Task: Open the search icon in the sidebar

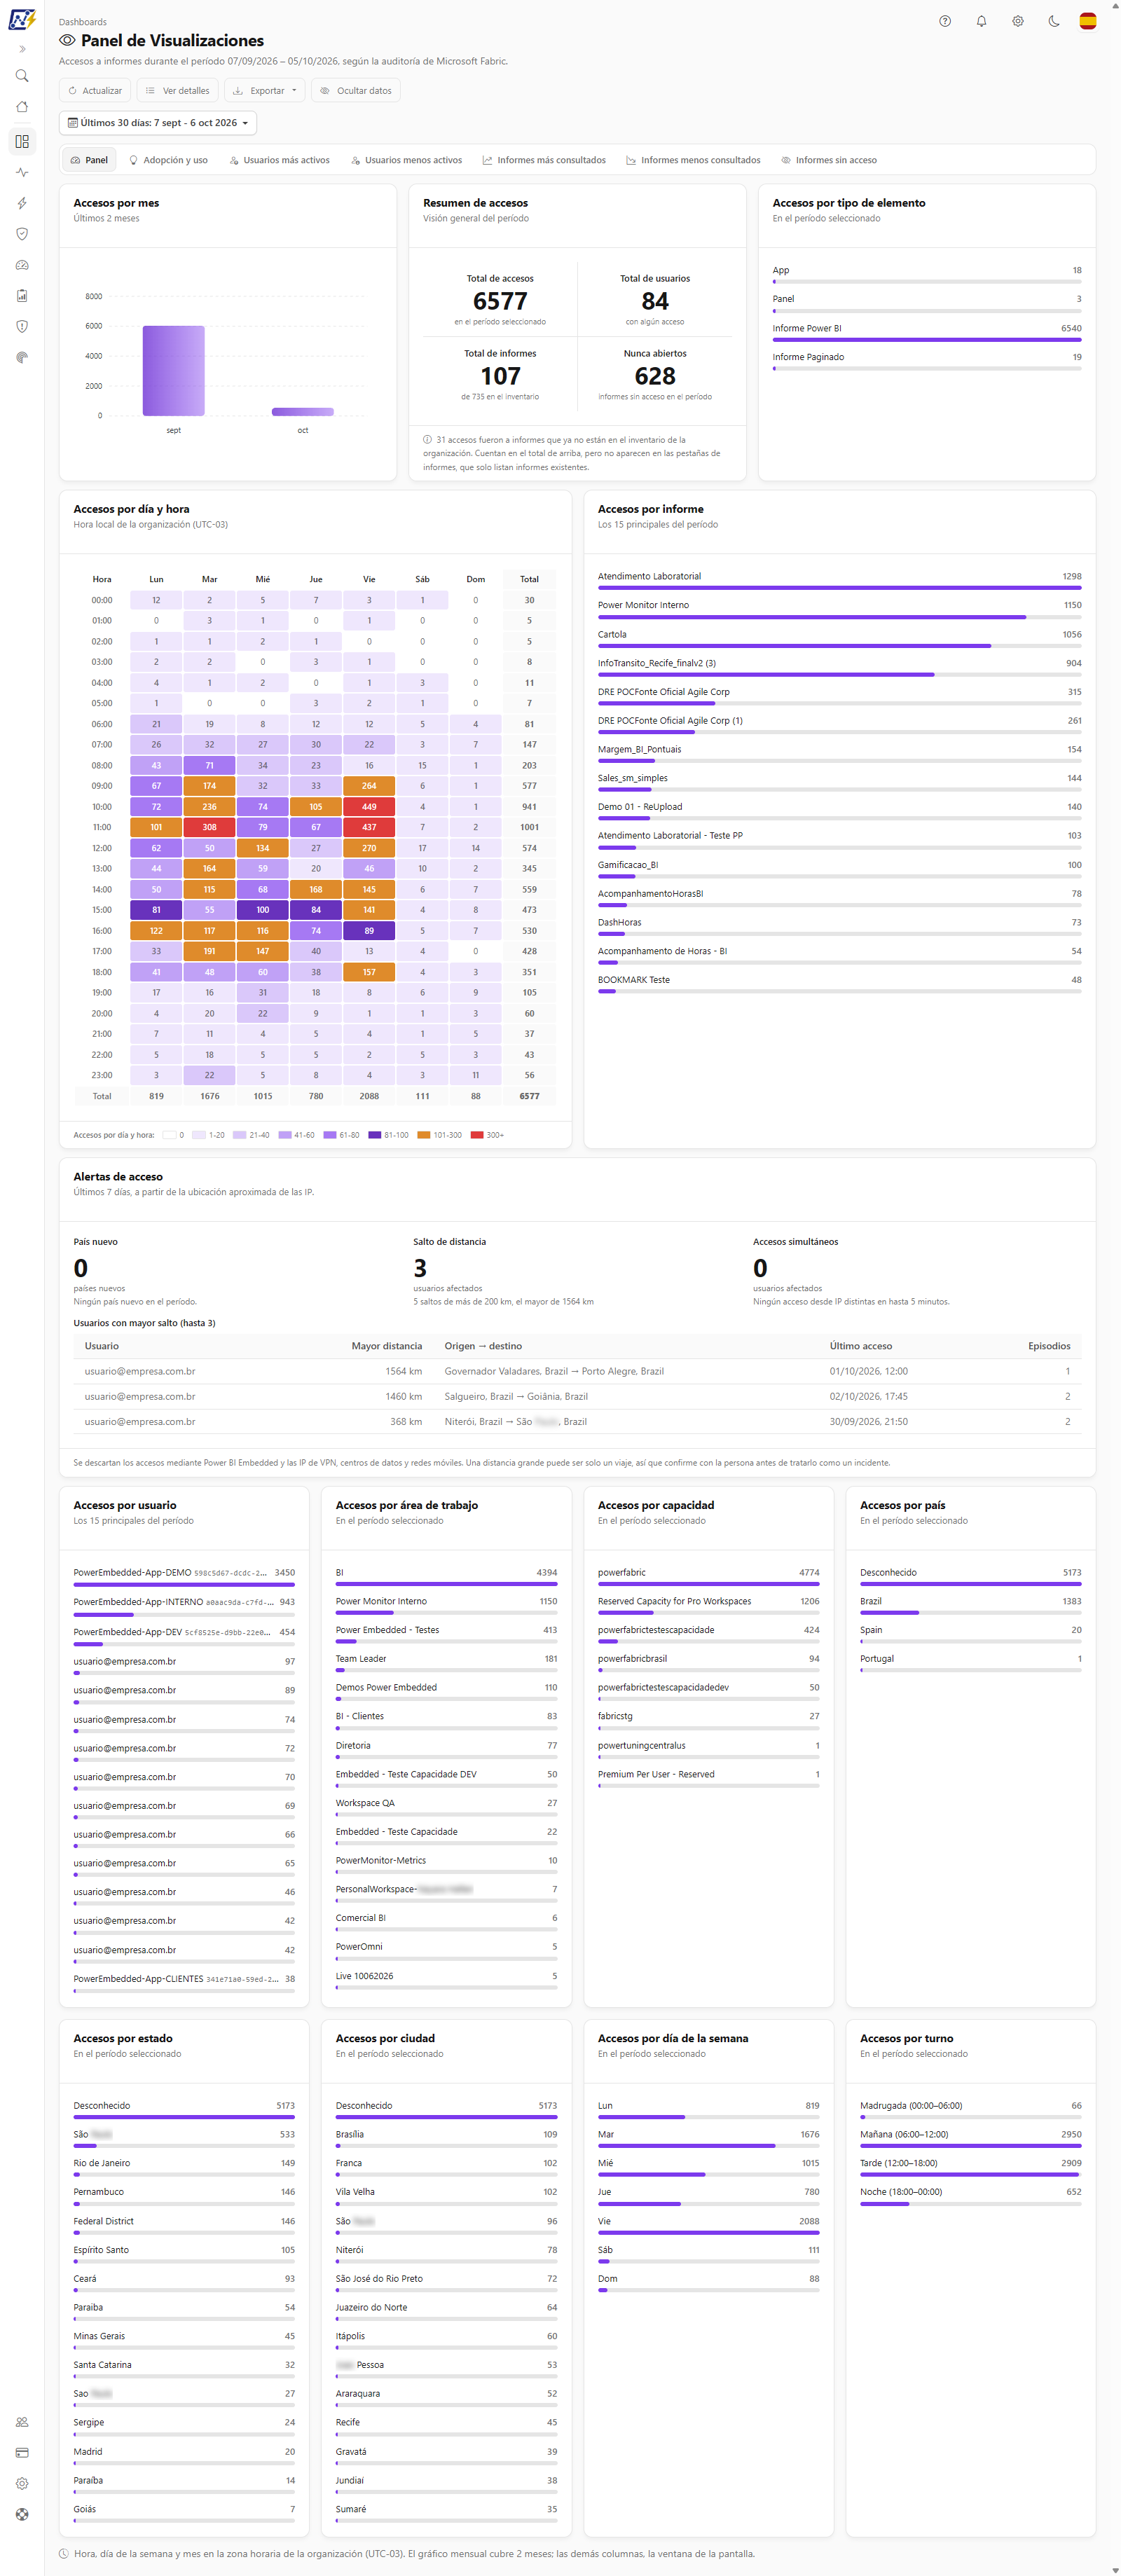Action: (22, 76)
